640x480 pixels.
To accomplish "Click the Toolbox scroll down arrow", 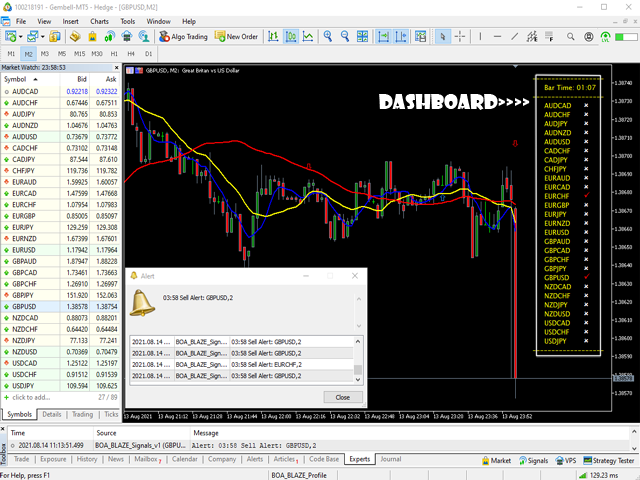I will click(x=634, y=448).
